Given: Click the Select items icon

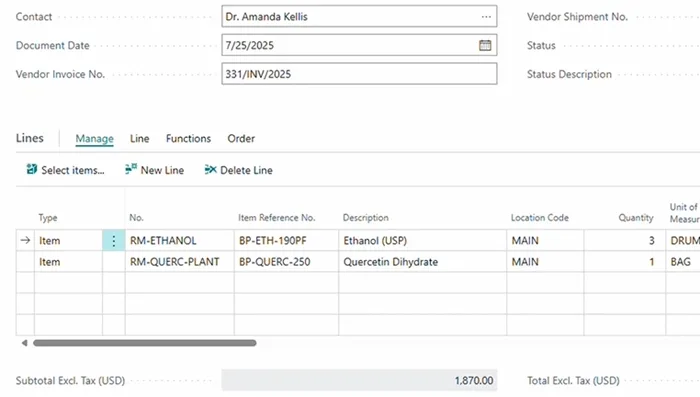Looking at the screenshot, I should (x=31, y=170).
